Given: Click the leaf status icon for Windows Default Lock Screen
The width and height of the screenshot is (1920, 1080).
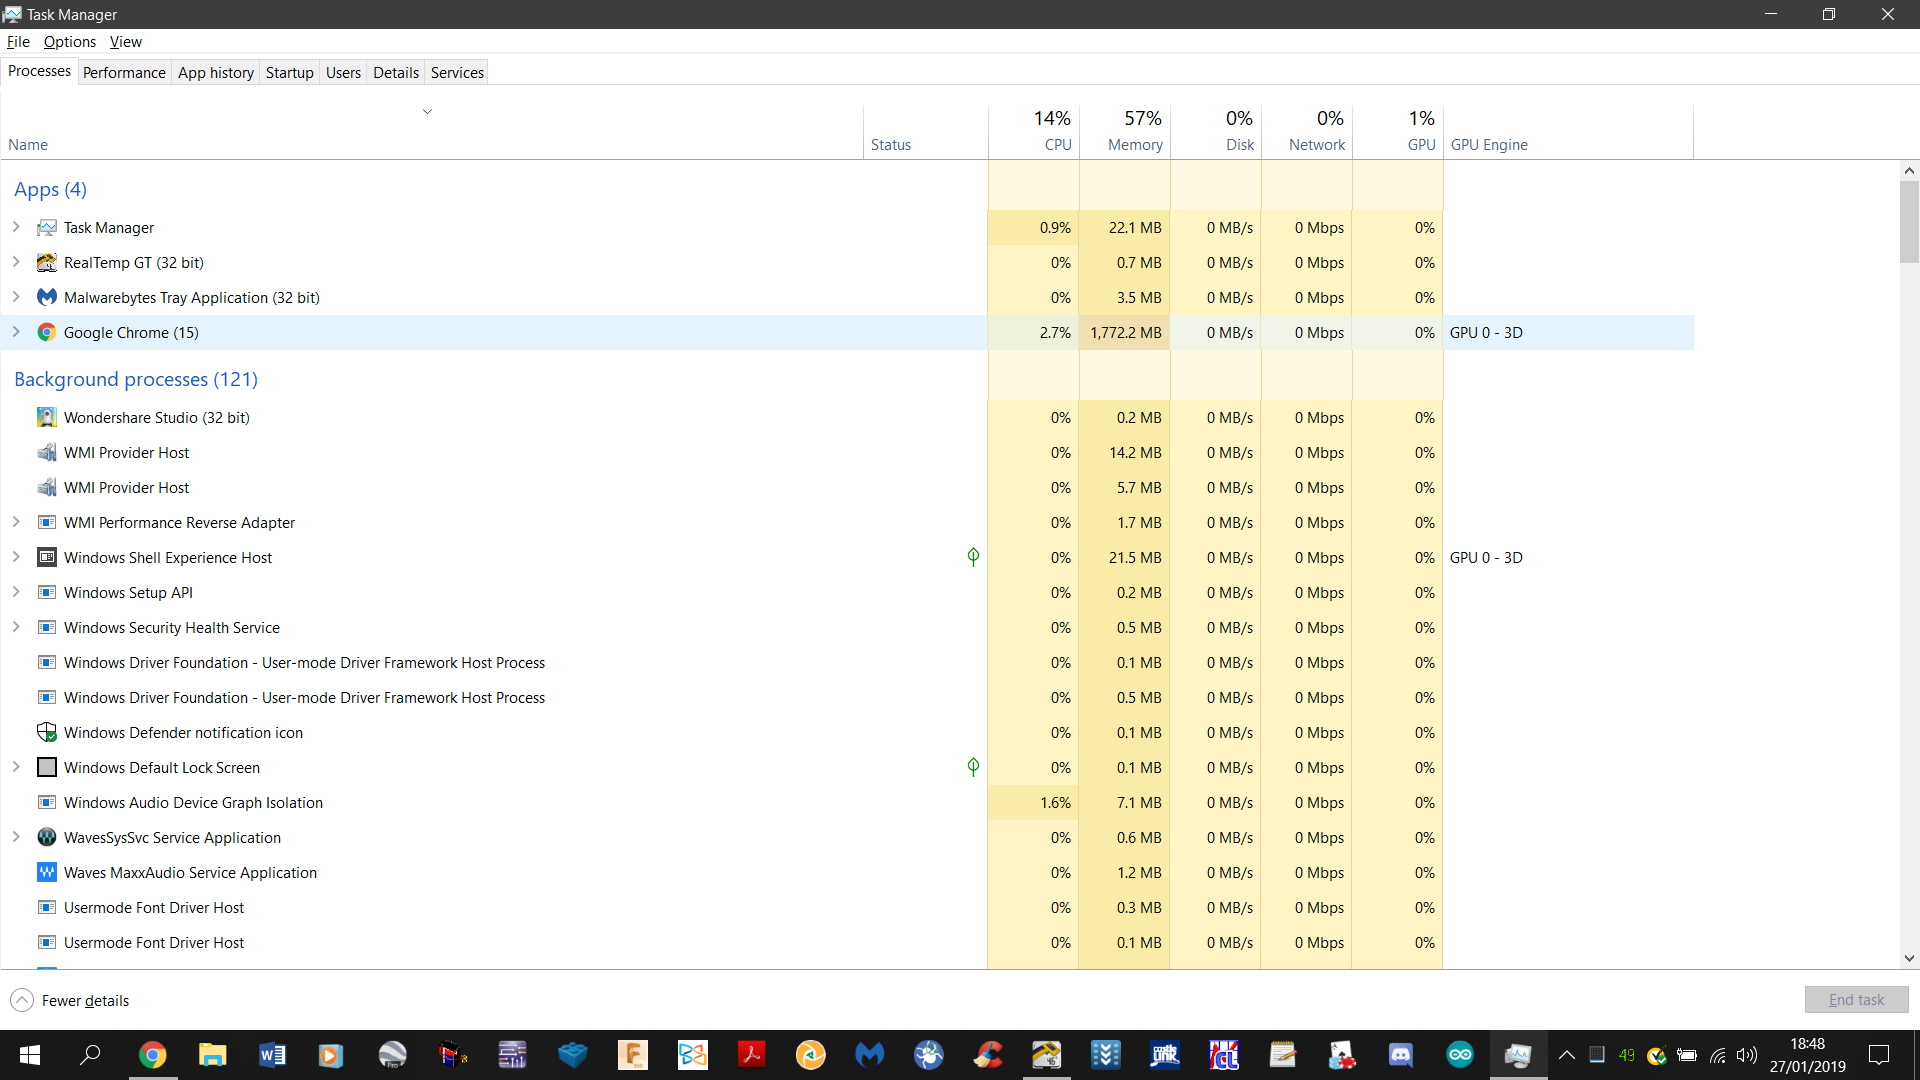Looking at the screenshot, I should point(973,767).
